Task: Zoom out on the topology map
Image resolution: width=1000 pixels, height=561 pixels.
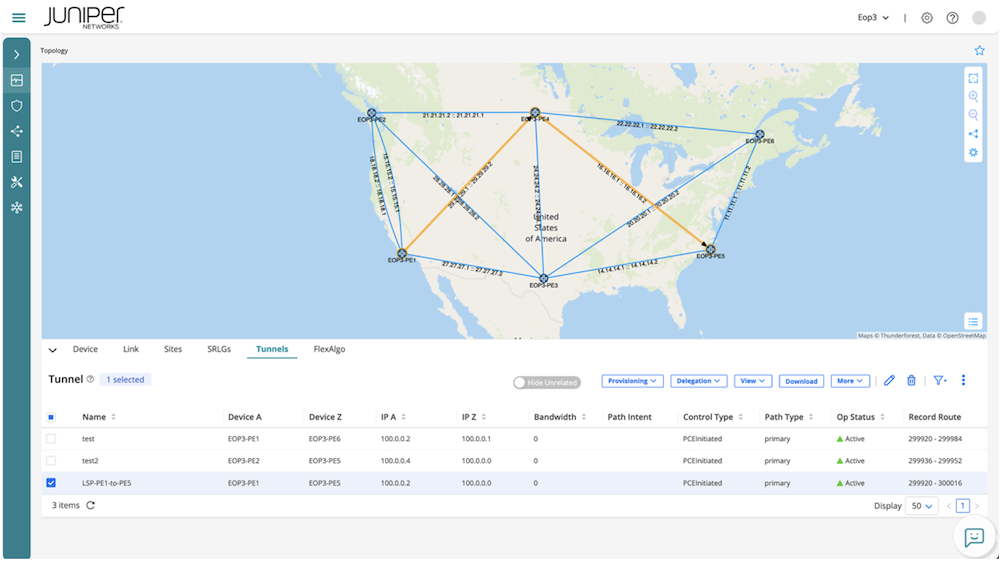Action: click(x=973, y=115)
